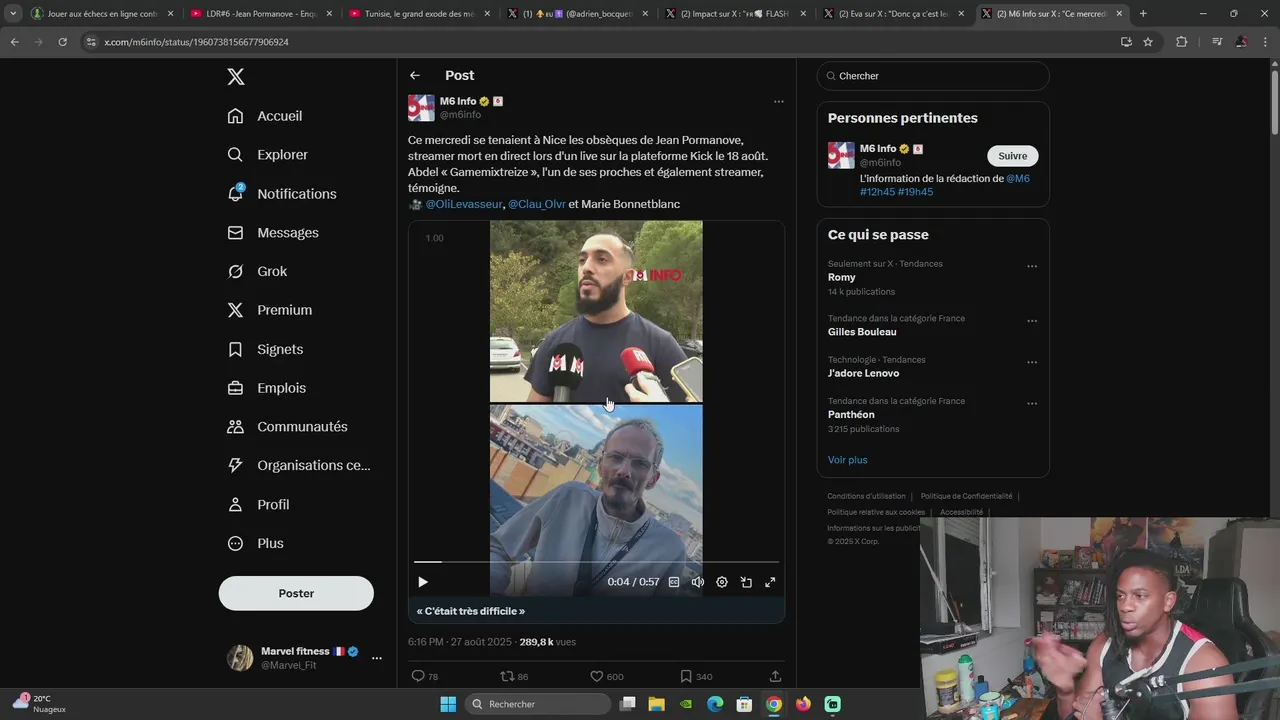Click the Poster button
The image size is (1280, 720).
coord(296,593)
